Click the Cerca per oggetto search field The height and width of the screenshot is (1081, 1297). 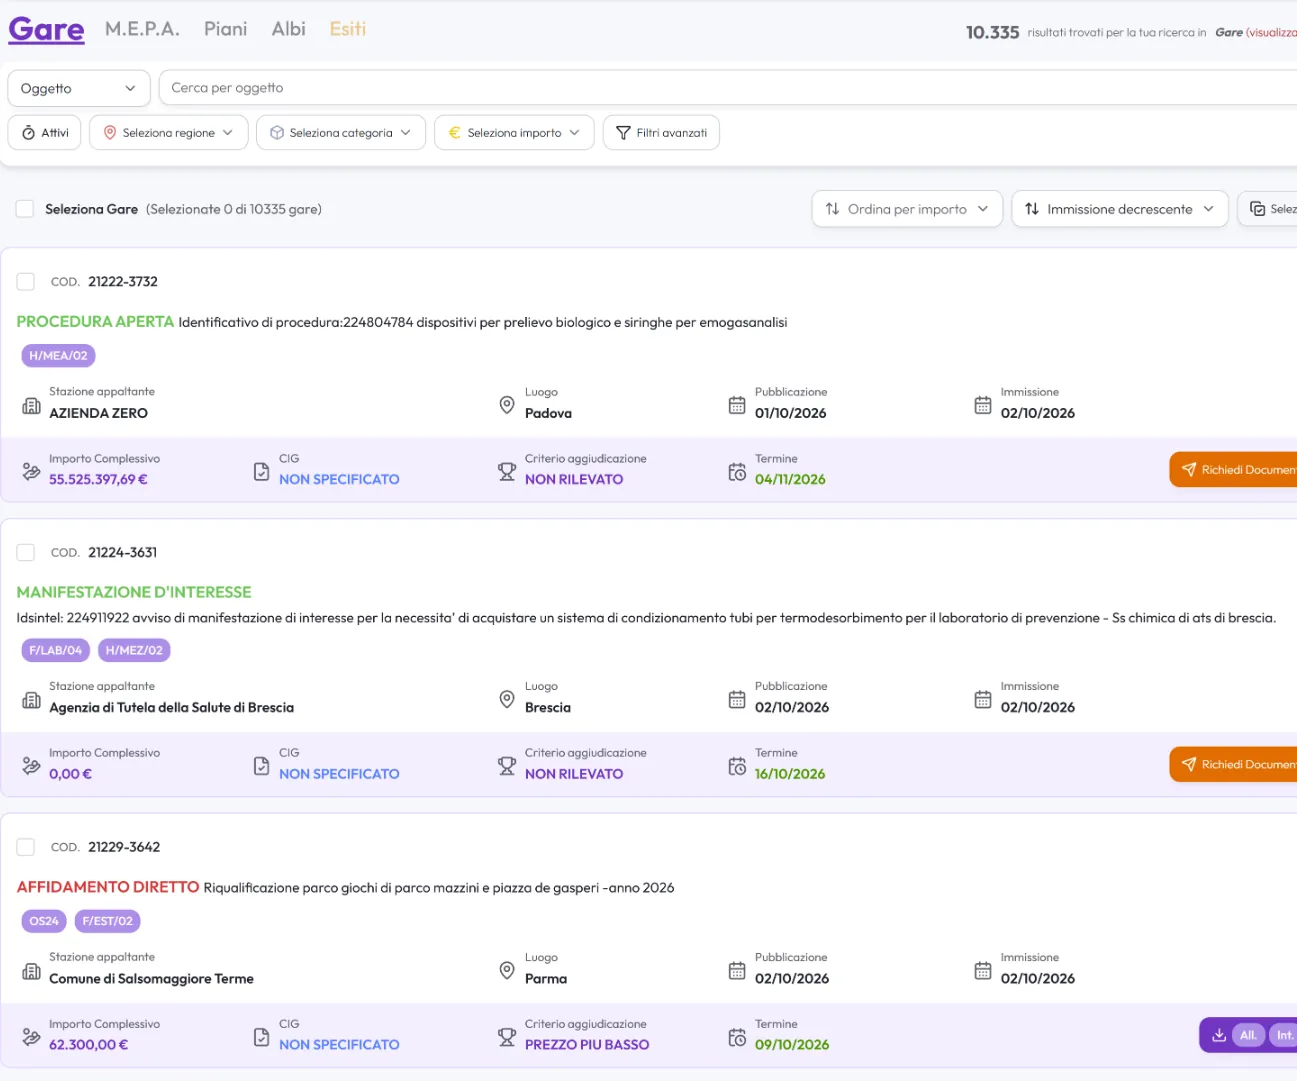pyautogui.click(x=728, y=88)
